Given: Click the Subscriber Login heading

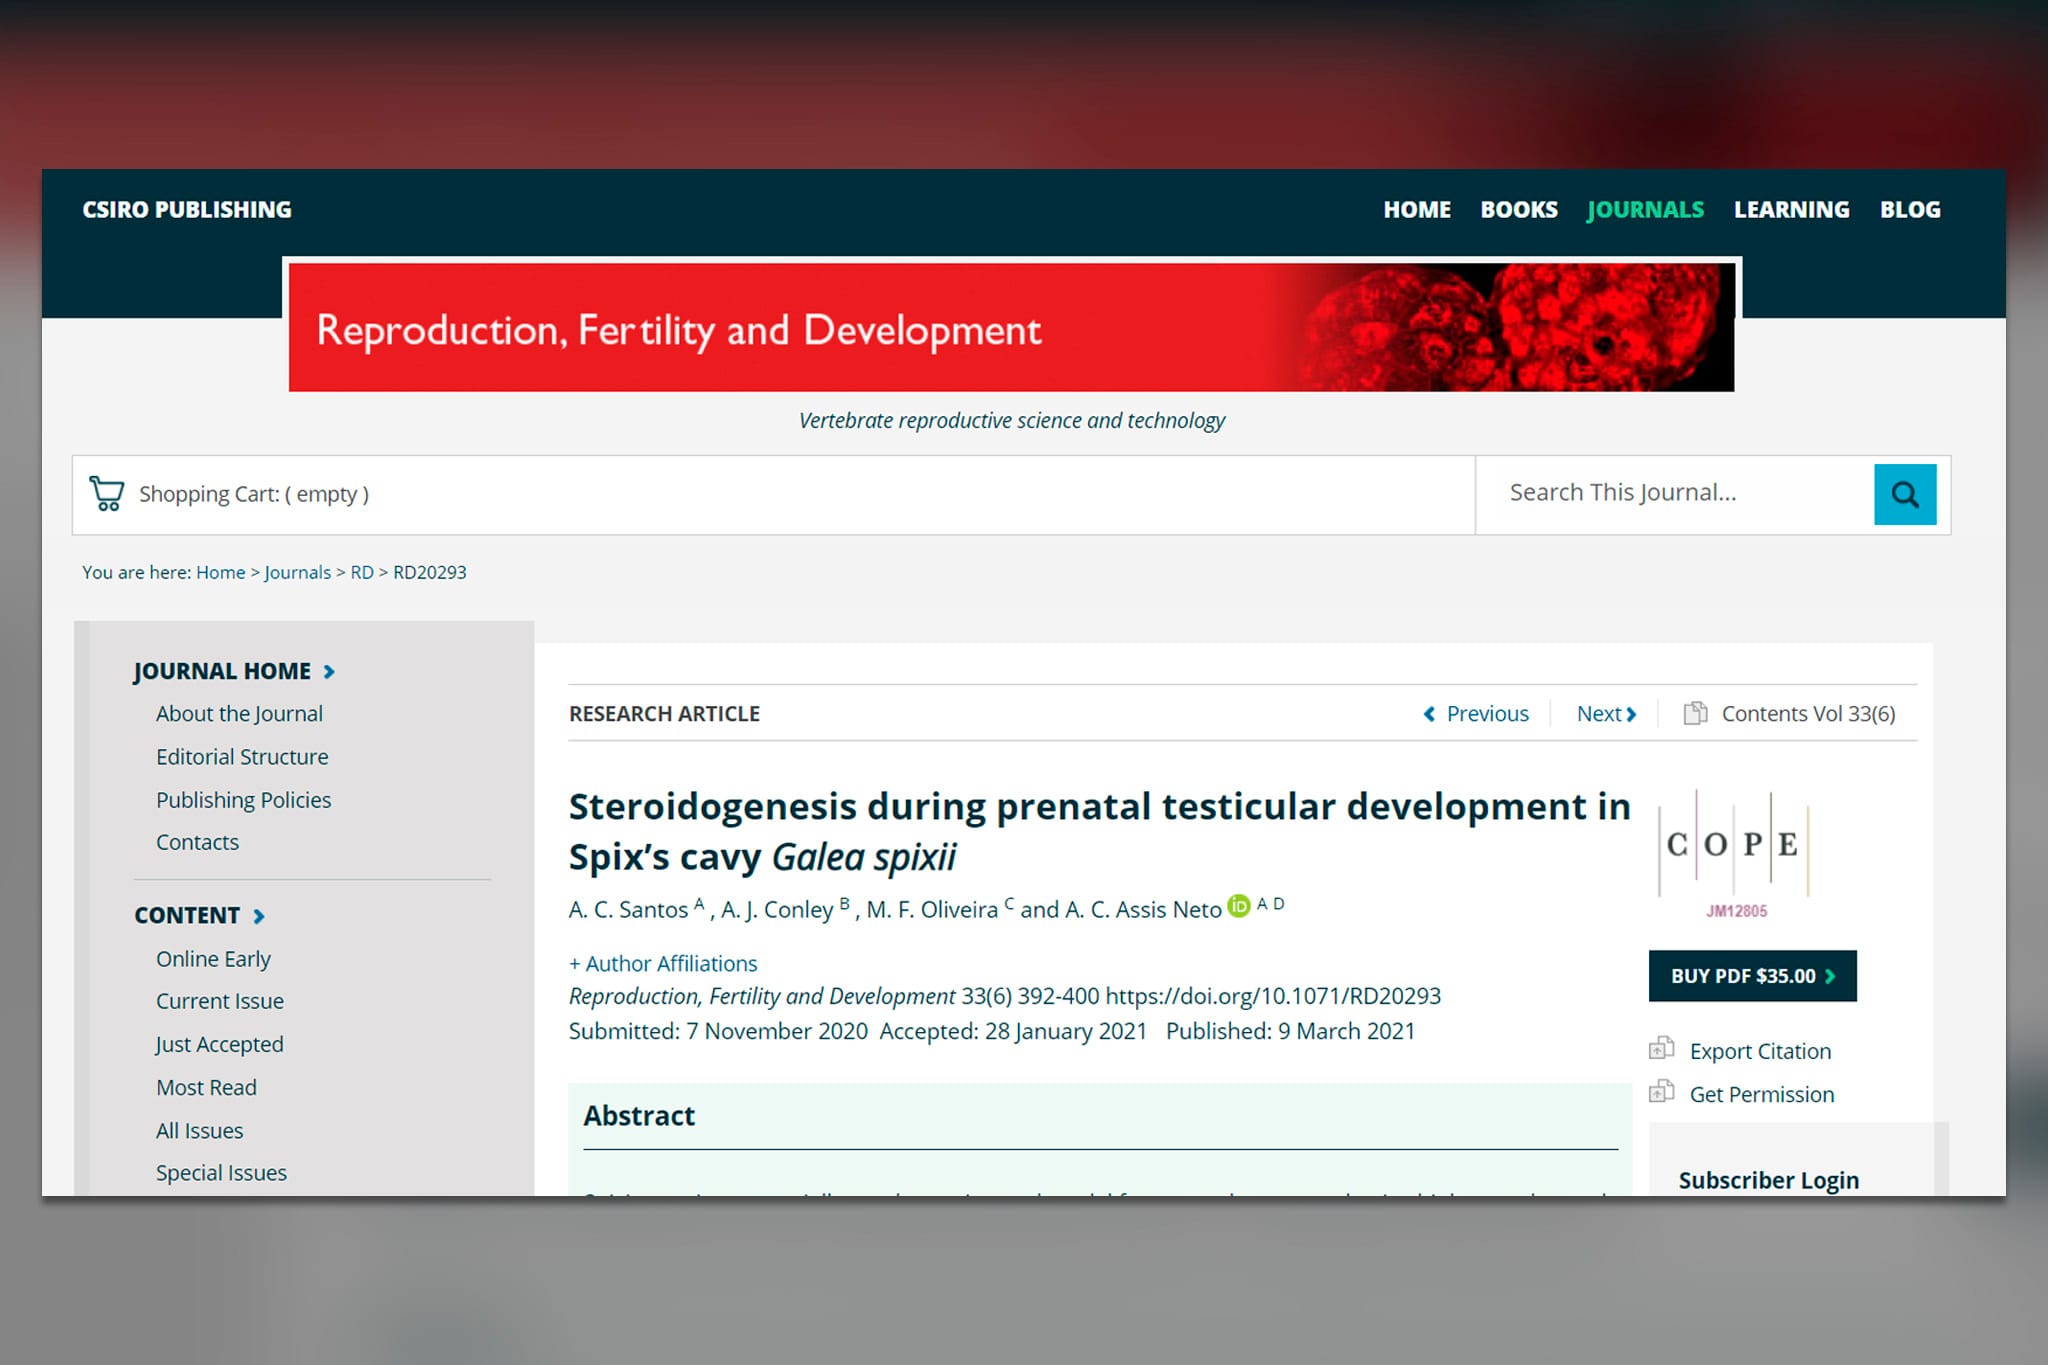Looking at the screenshot, I should pos(1768,1180).
